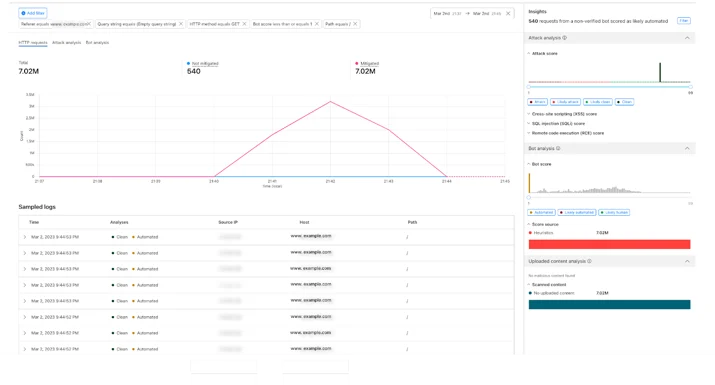This screenshot has height=385, width=715.
Task: Switch to the HTTP requests tab
Action: click(x=33, y=42)
